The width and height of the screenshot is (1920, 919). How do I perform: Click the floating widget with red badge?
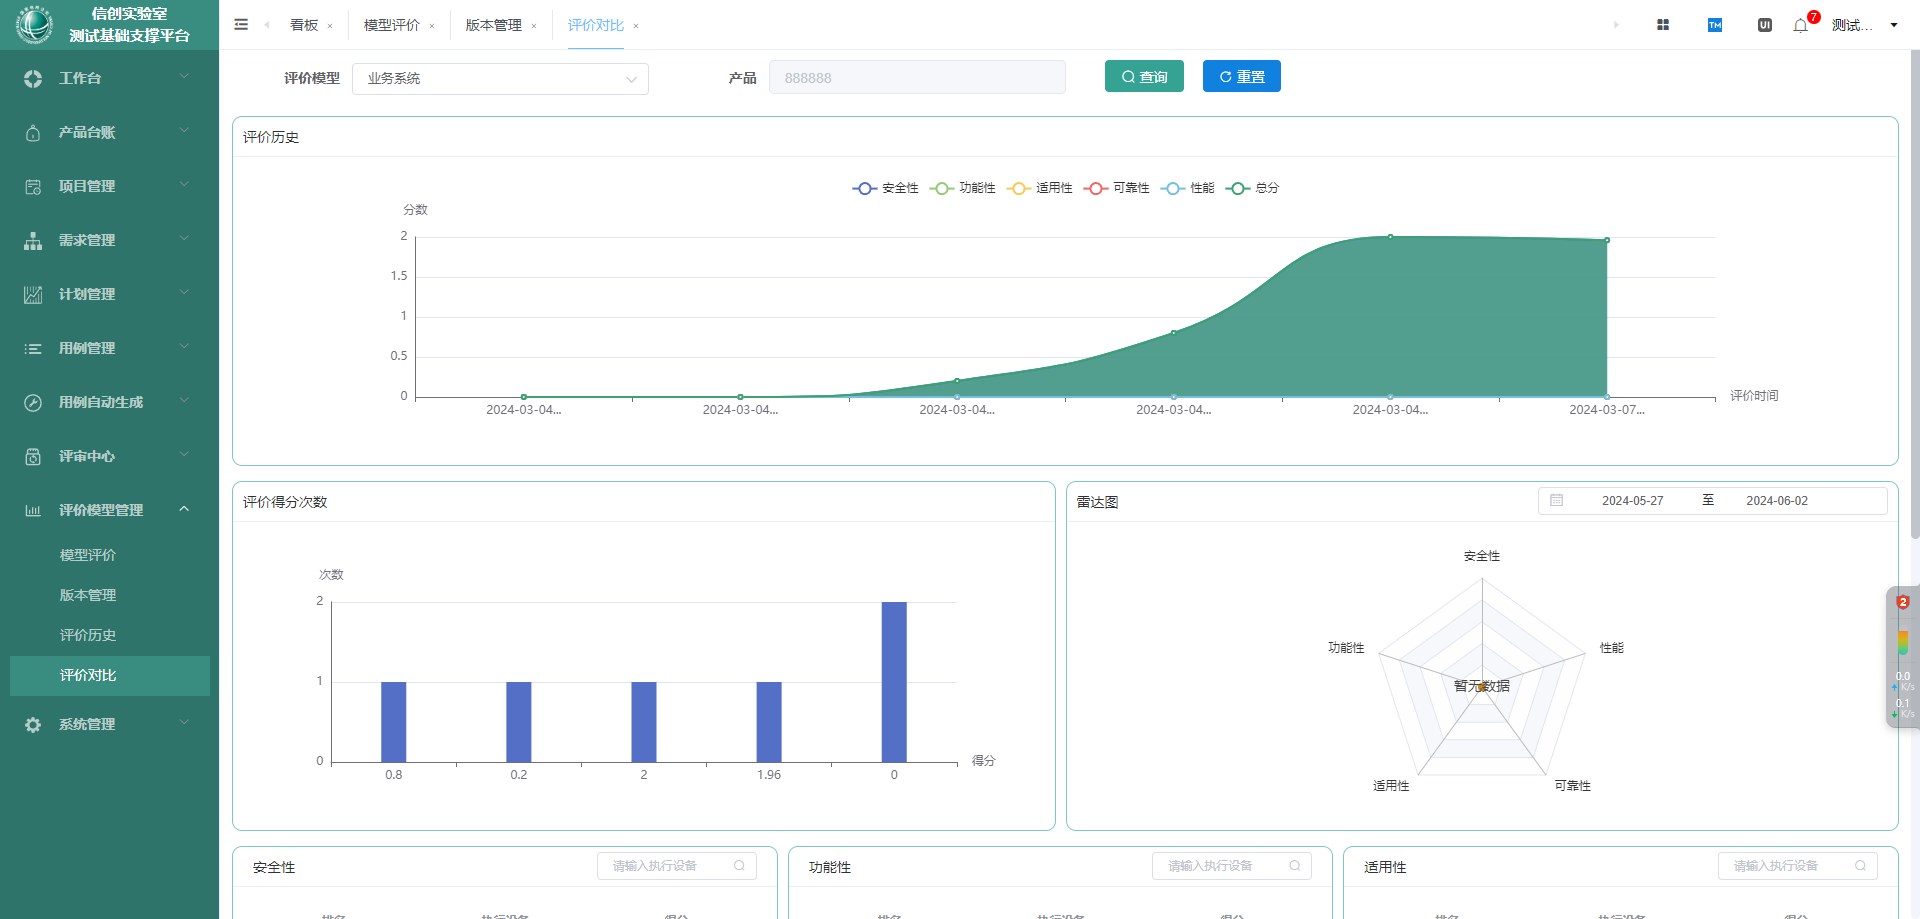[x=1903, y=657]
